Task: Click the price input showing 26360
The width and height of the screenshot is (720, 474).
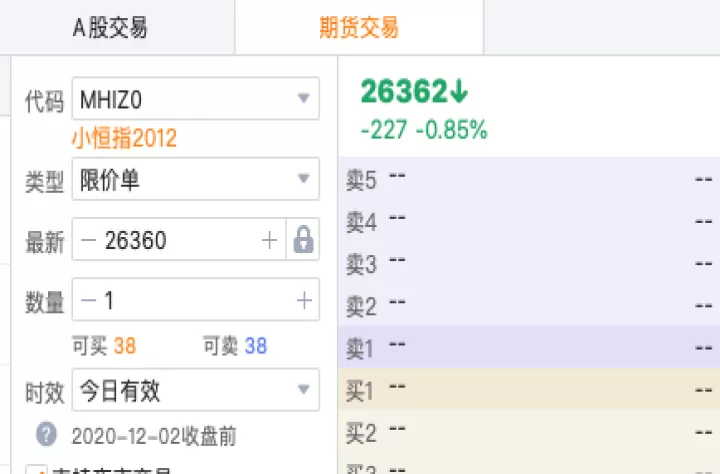Action: pos(179,240)
